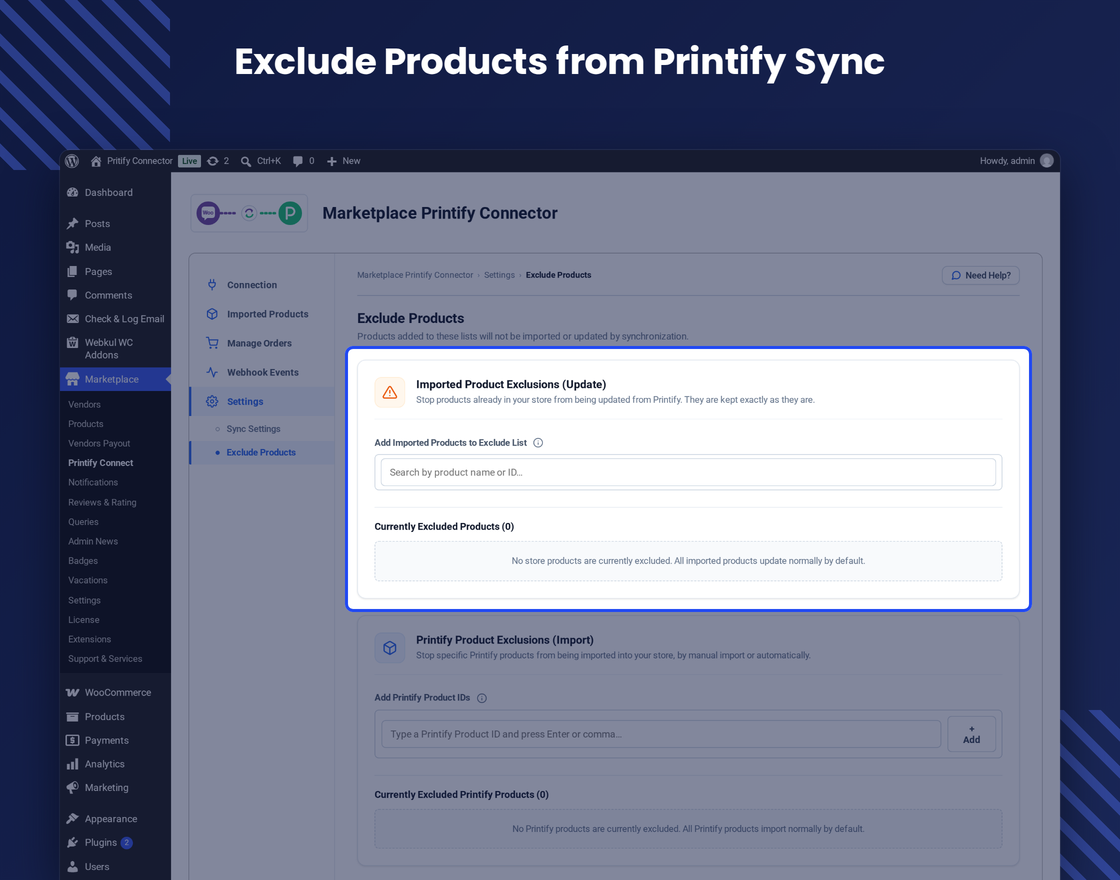The height and width of the screenshot is (880, 1120).
Task: Click the Dashboard gauge icon
Action: click(x=72, y=192)
